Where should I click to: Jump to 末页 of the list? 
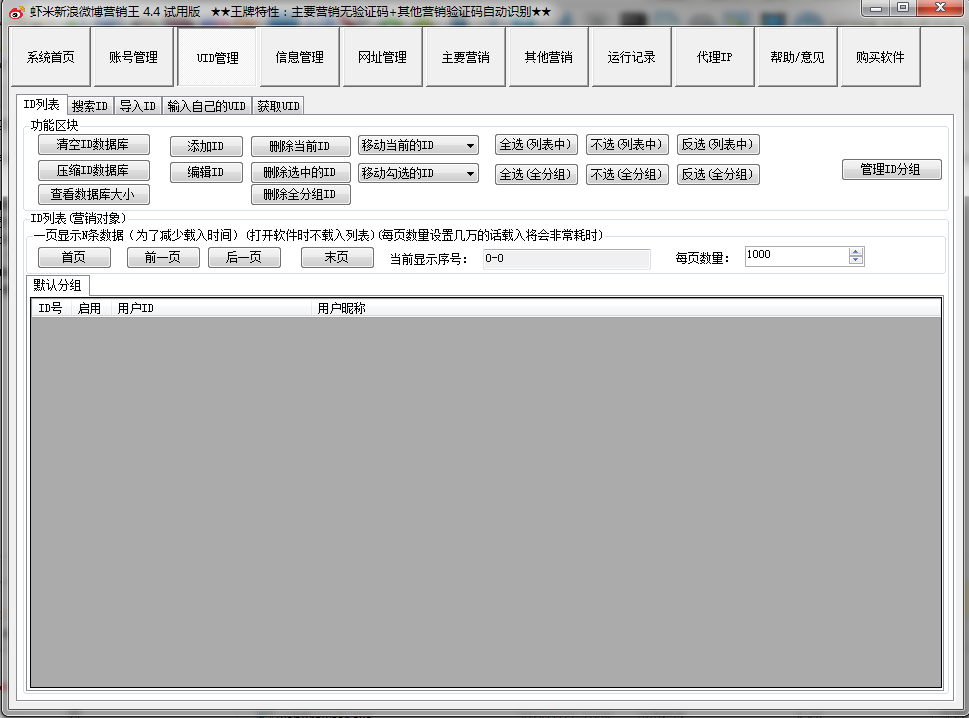coord(337,258)
